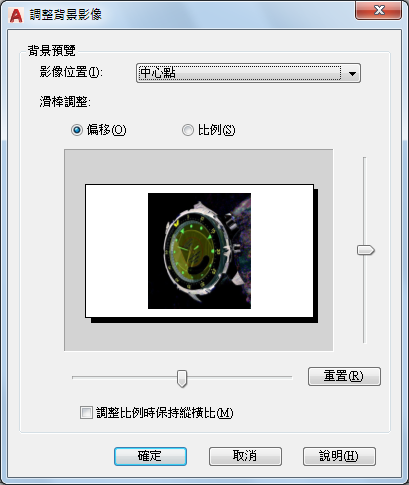Screen dimensions: 409x485
Task: Click lower part of vertical slider track
Action: pyautogui.click(x=365, y=299)
